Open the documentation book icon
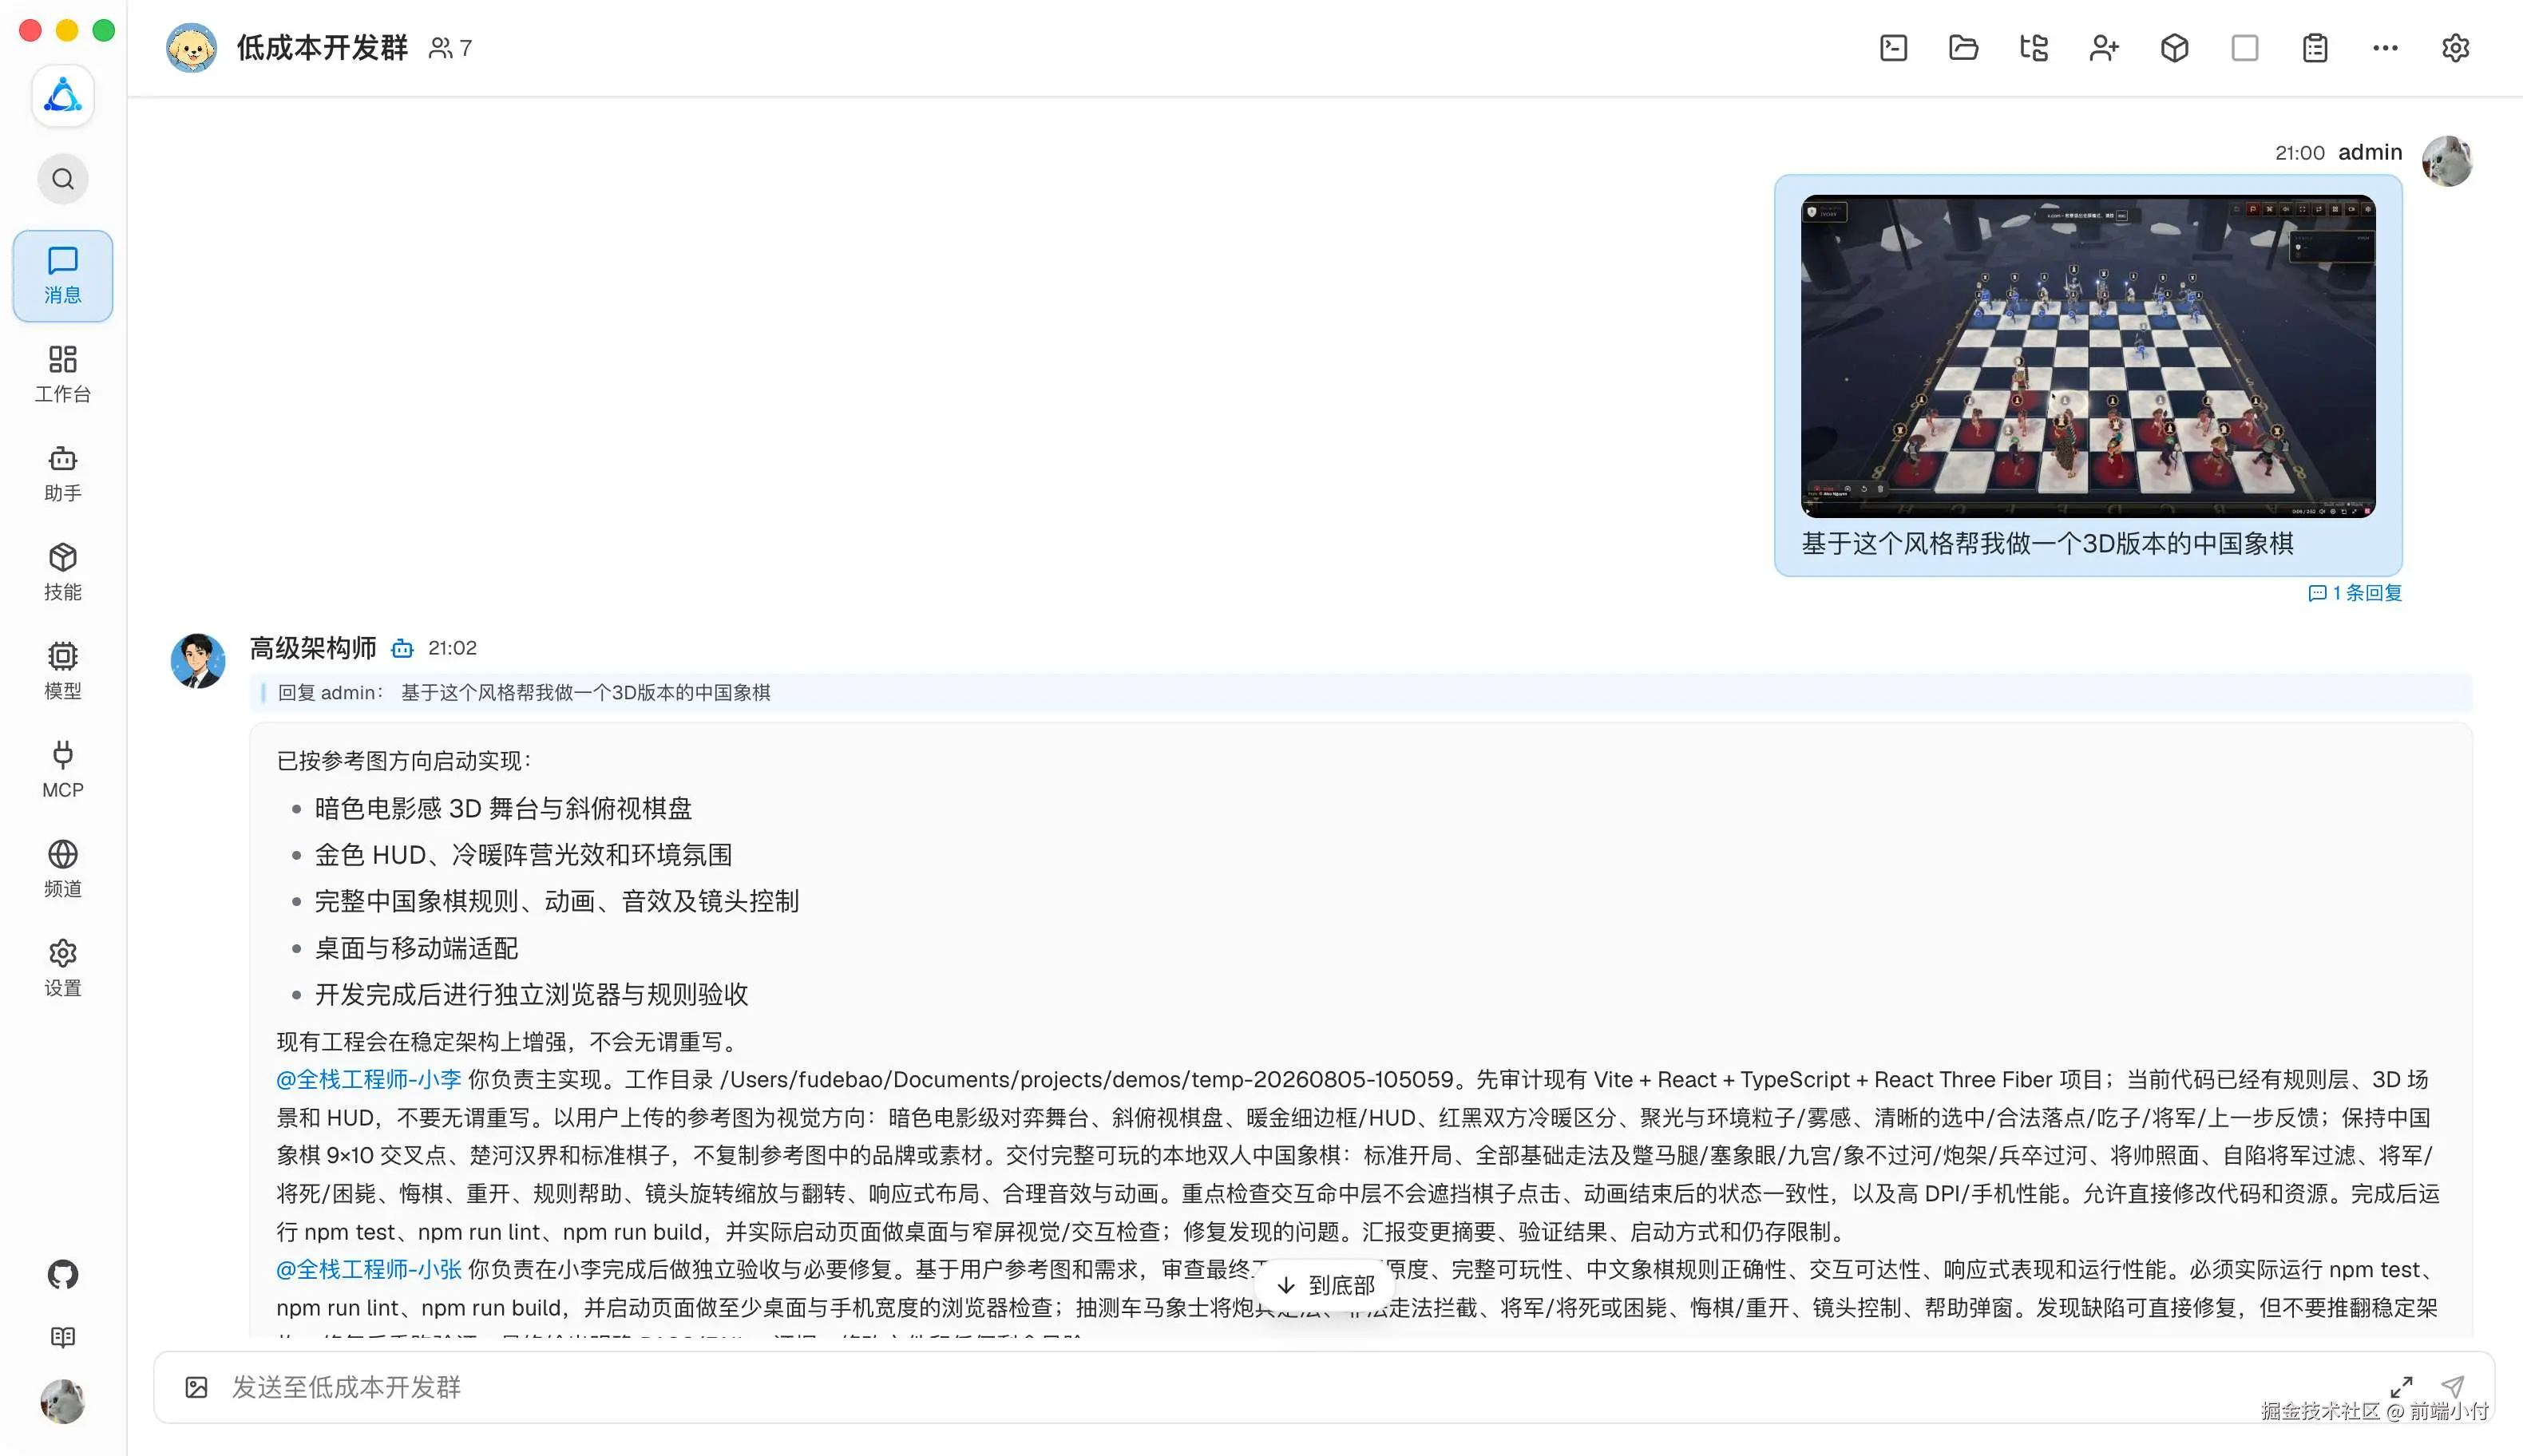This screenshot has height=1456, width=2523. (x=63, y=1337)
